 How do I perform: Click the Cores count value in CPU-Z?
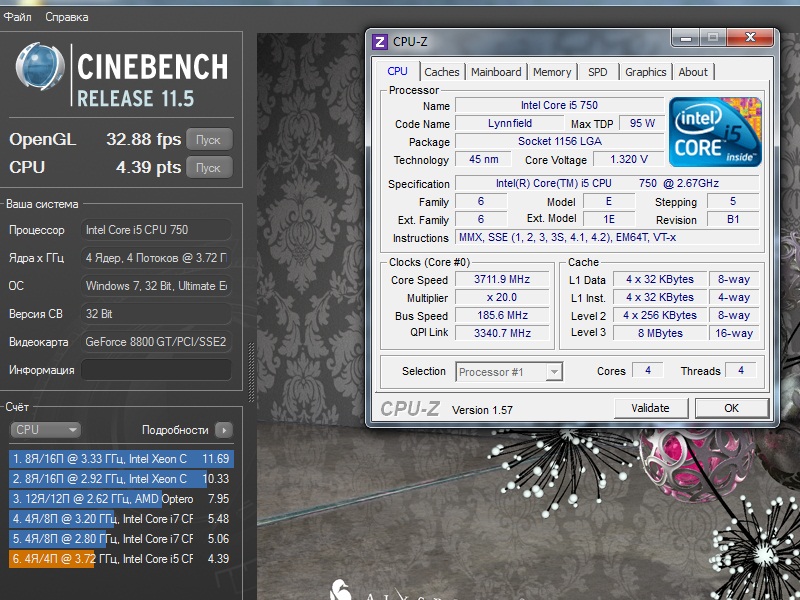click(648, 370)
